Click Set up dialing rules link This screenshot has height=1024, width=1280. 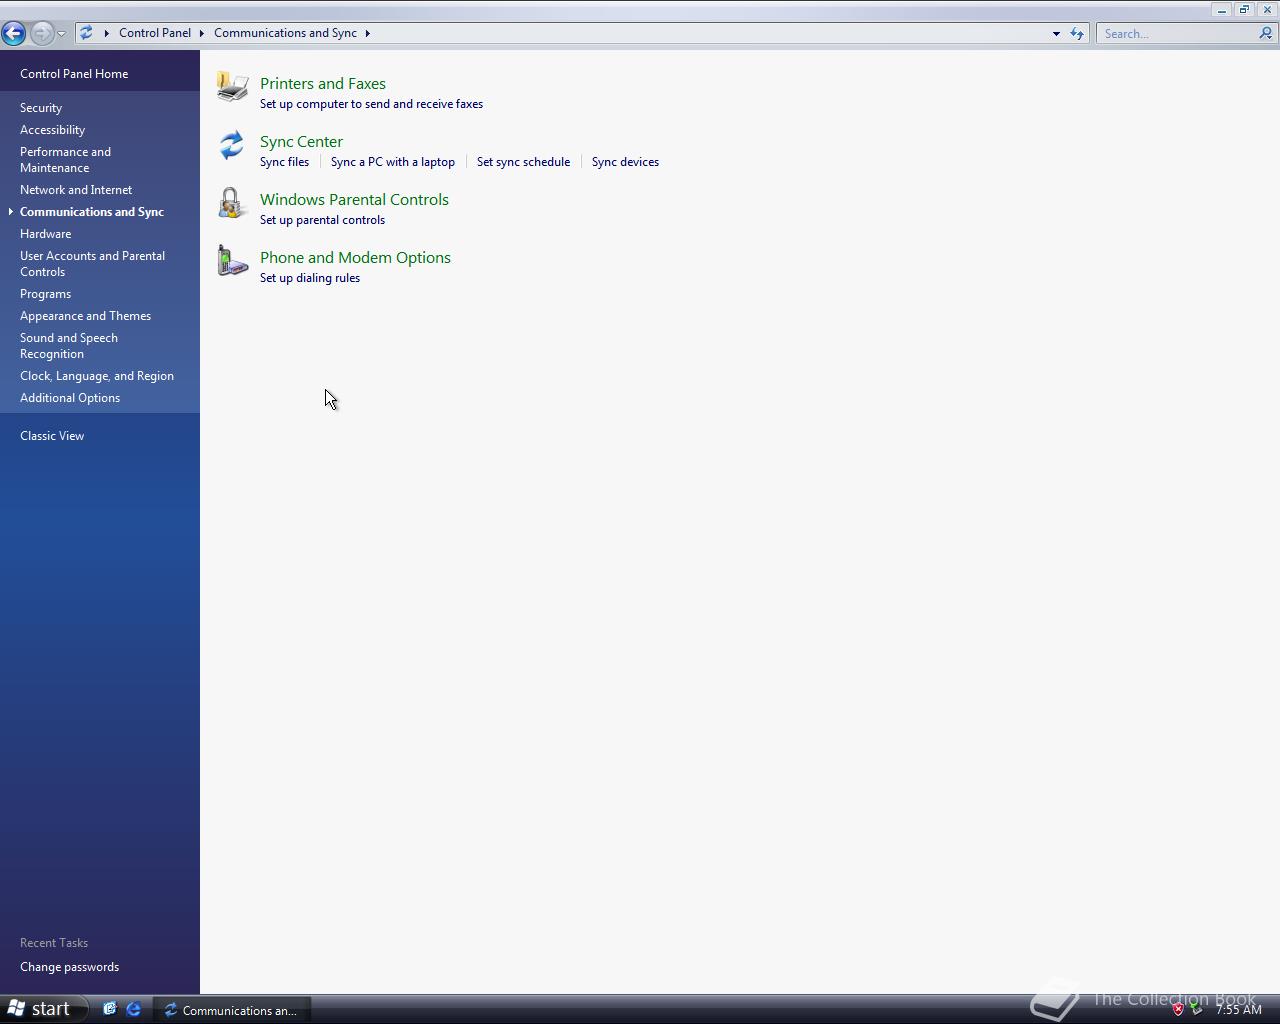(x=310, y=278)
